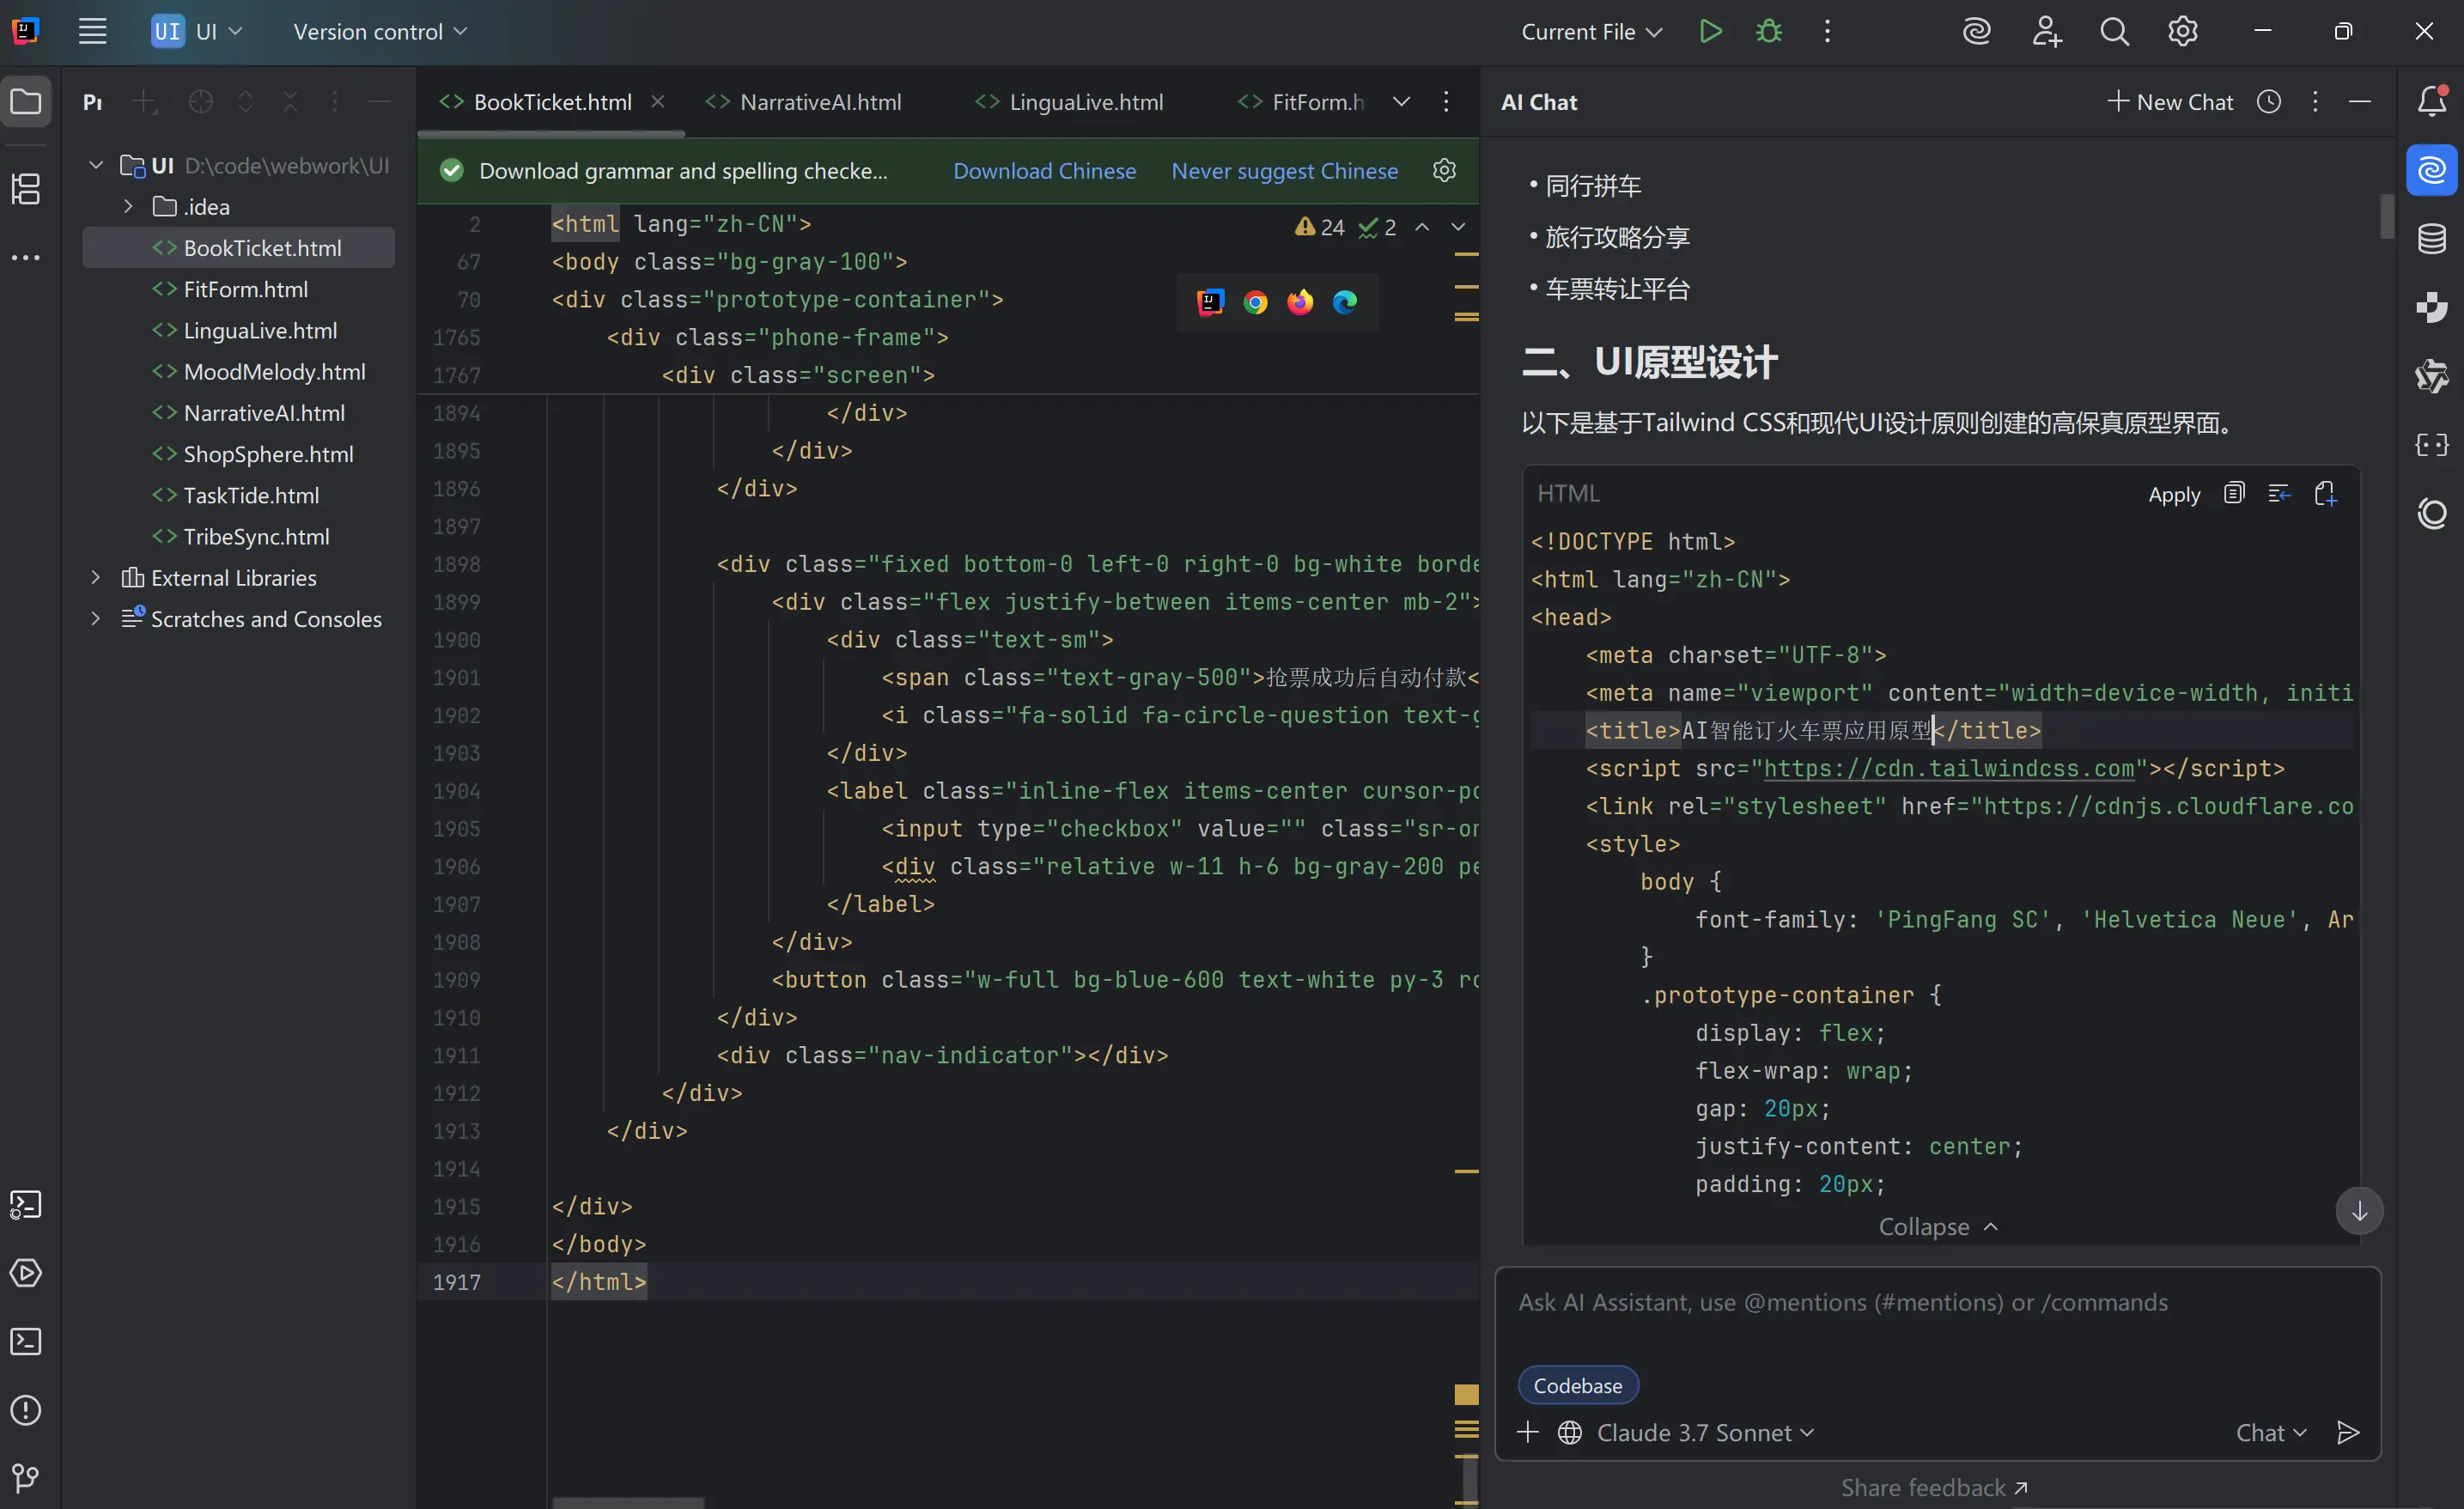This screenshot has width=2464, height=1509.
Task: Click the Download Chinese link
Action: tap(1044, 170)
